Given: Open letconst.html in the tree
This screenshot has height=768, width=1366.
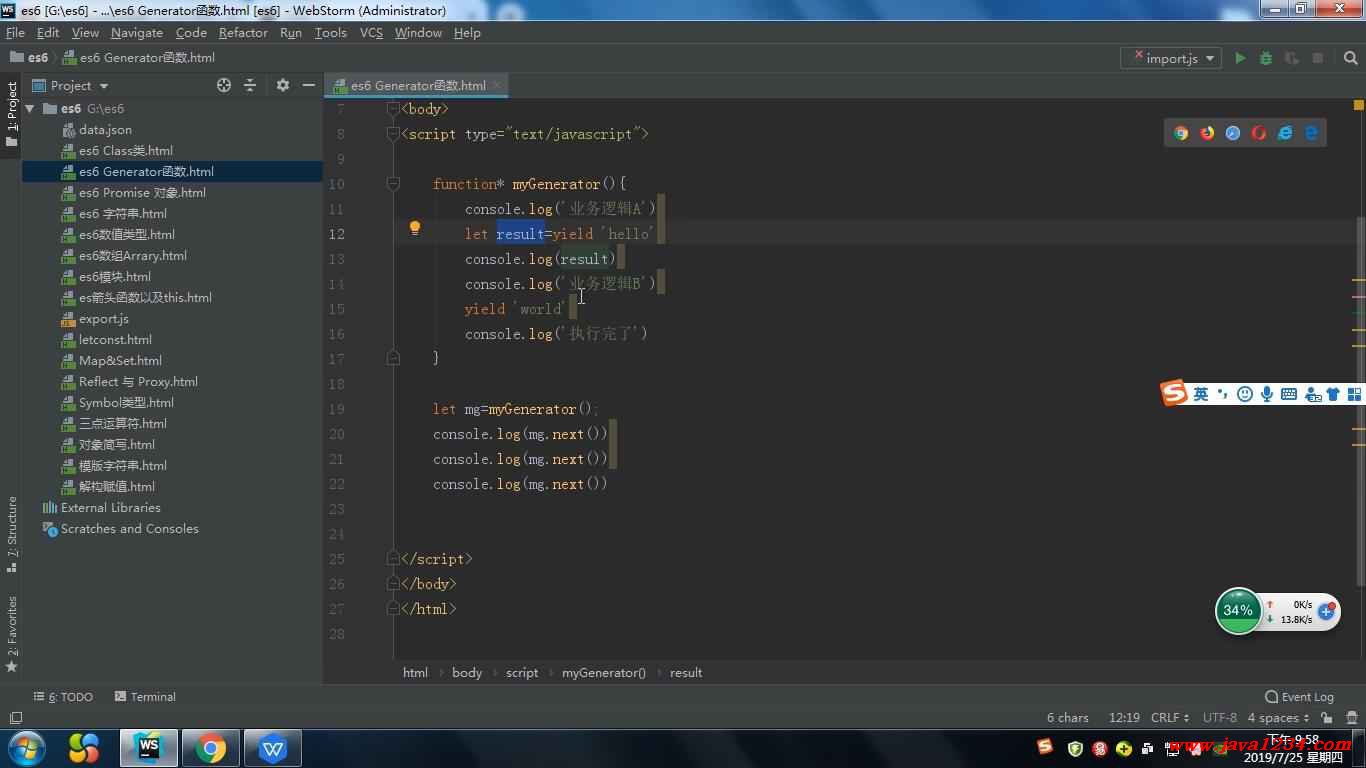Looking at the screenshot, I should [x=115, y=340].
